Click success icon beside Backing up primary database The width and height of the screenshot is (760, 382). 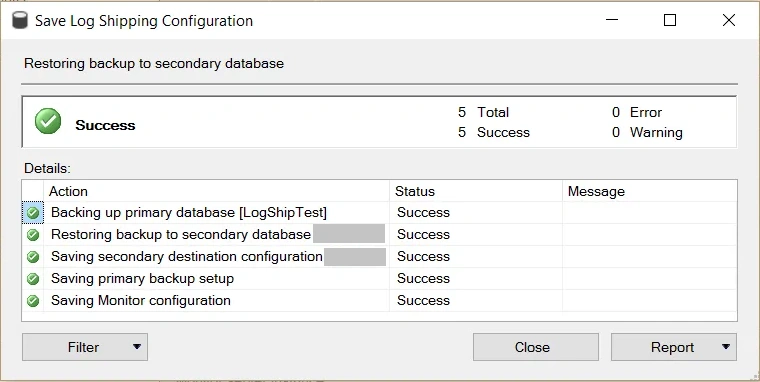tap(33, 213)
